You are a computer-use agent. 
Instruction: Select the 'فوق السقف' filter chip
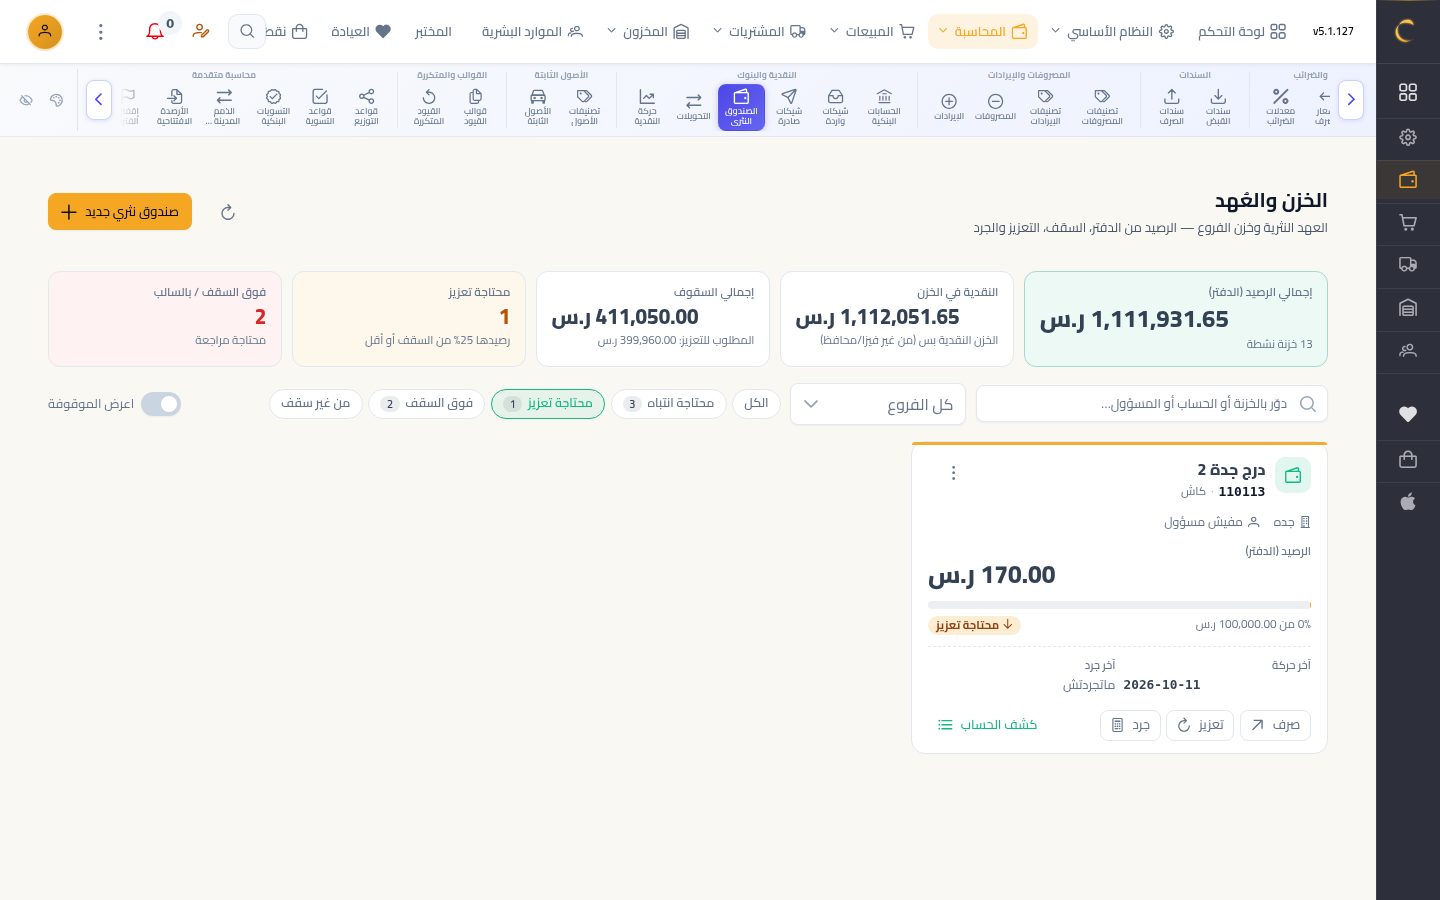point(427,403)
